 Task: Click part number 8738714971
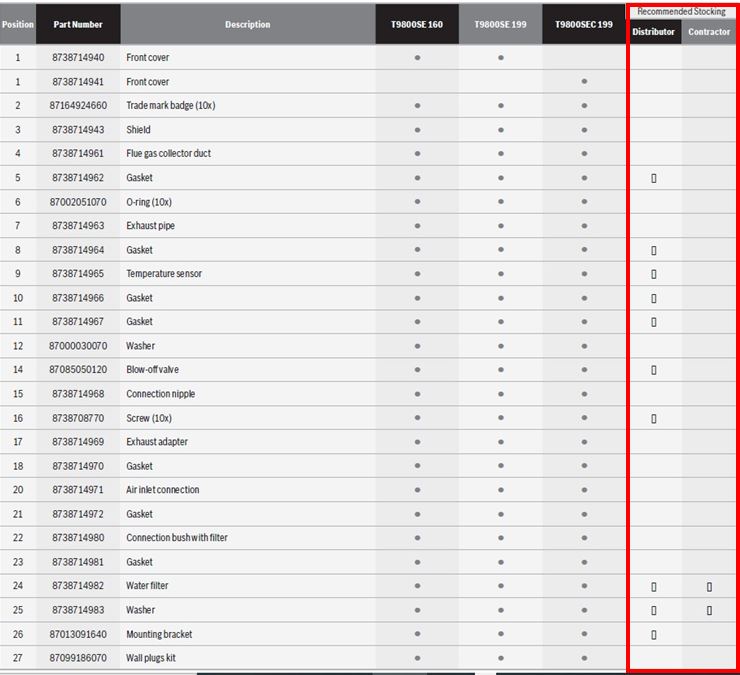[78, 490]
